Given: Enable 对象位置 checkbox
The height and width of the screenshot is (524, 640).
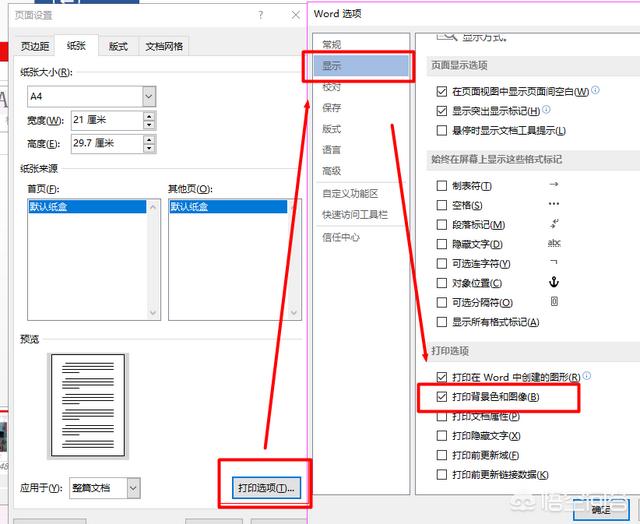Looking at the screenshot, I should click(x=442, y=283).
